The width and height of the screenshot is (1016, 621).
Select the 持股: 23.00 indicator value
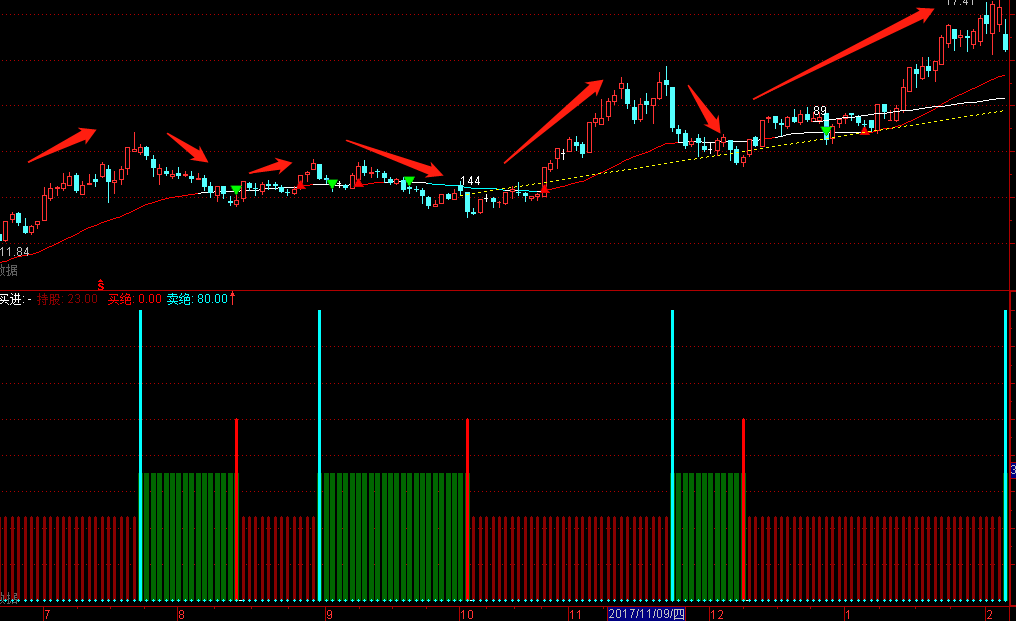pos(68,298)
